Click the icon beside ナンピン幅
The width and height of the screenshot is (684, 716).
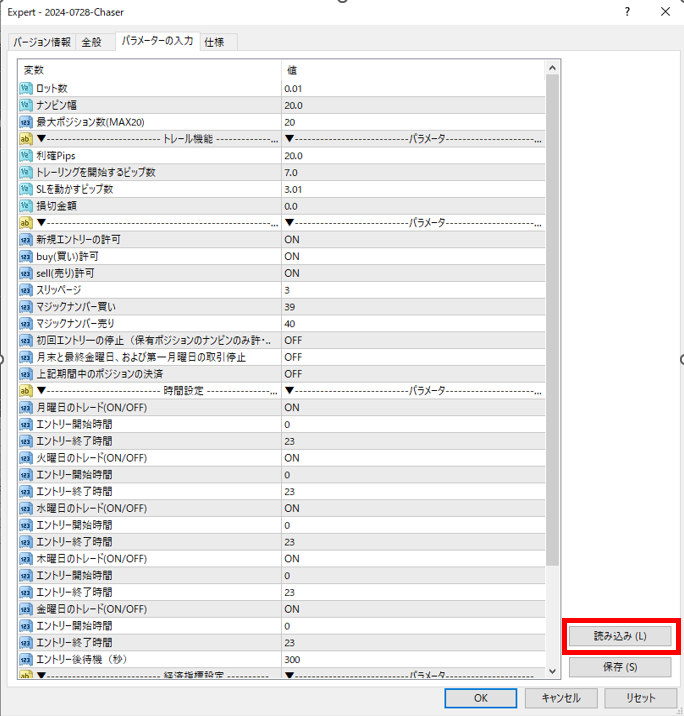coord(26,105)
